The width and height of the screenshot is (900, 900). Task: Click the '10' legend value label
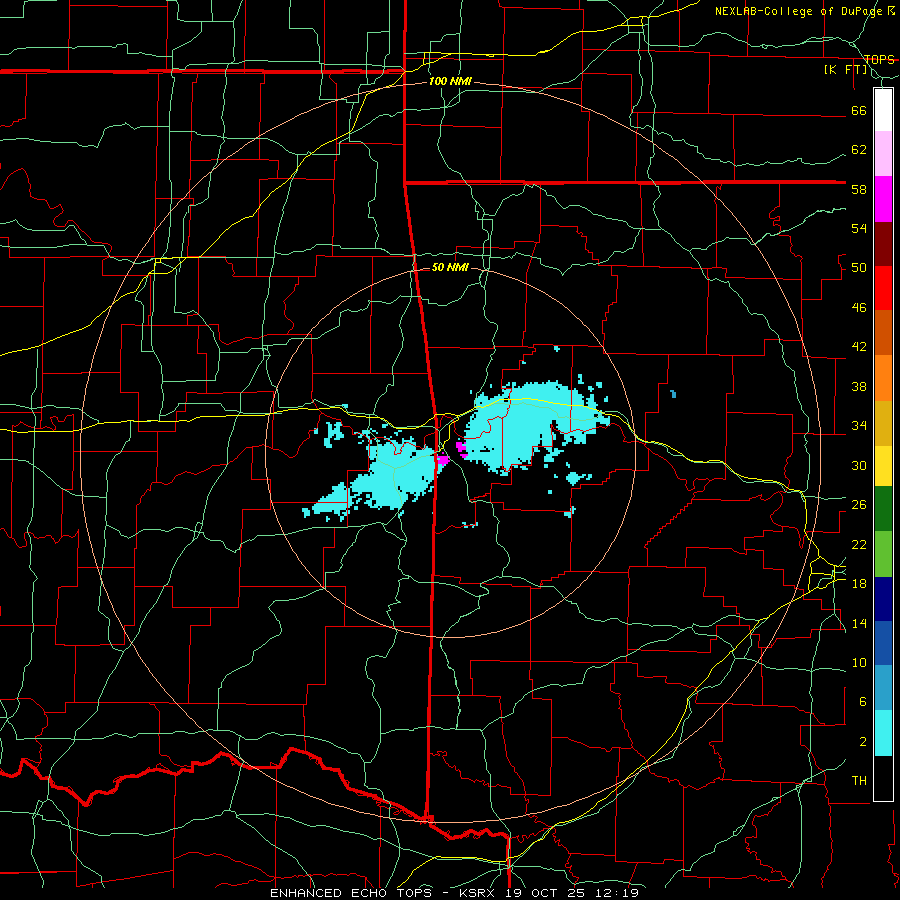coord(859,662)
